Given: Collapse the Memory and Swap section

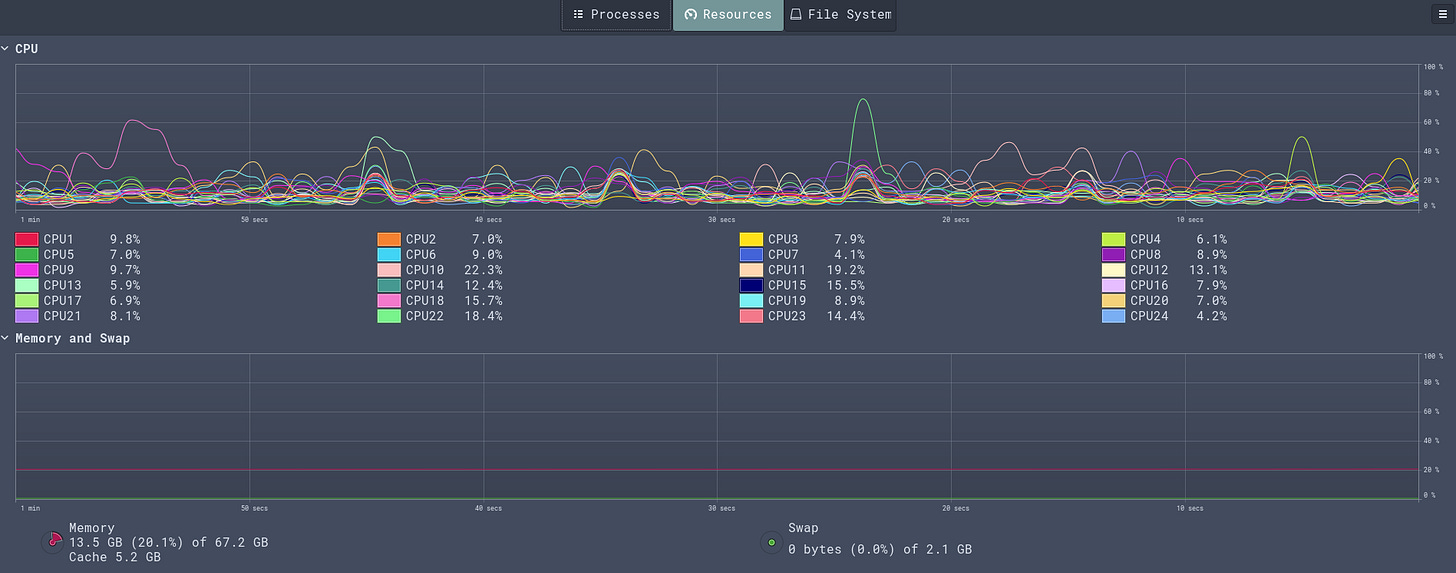Looking at the screenshot, I should [5, 338].
